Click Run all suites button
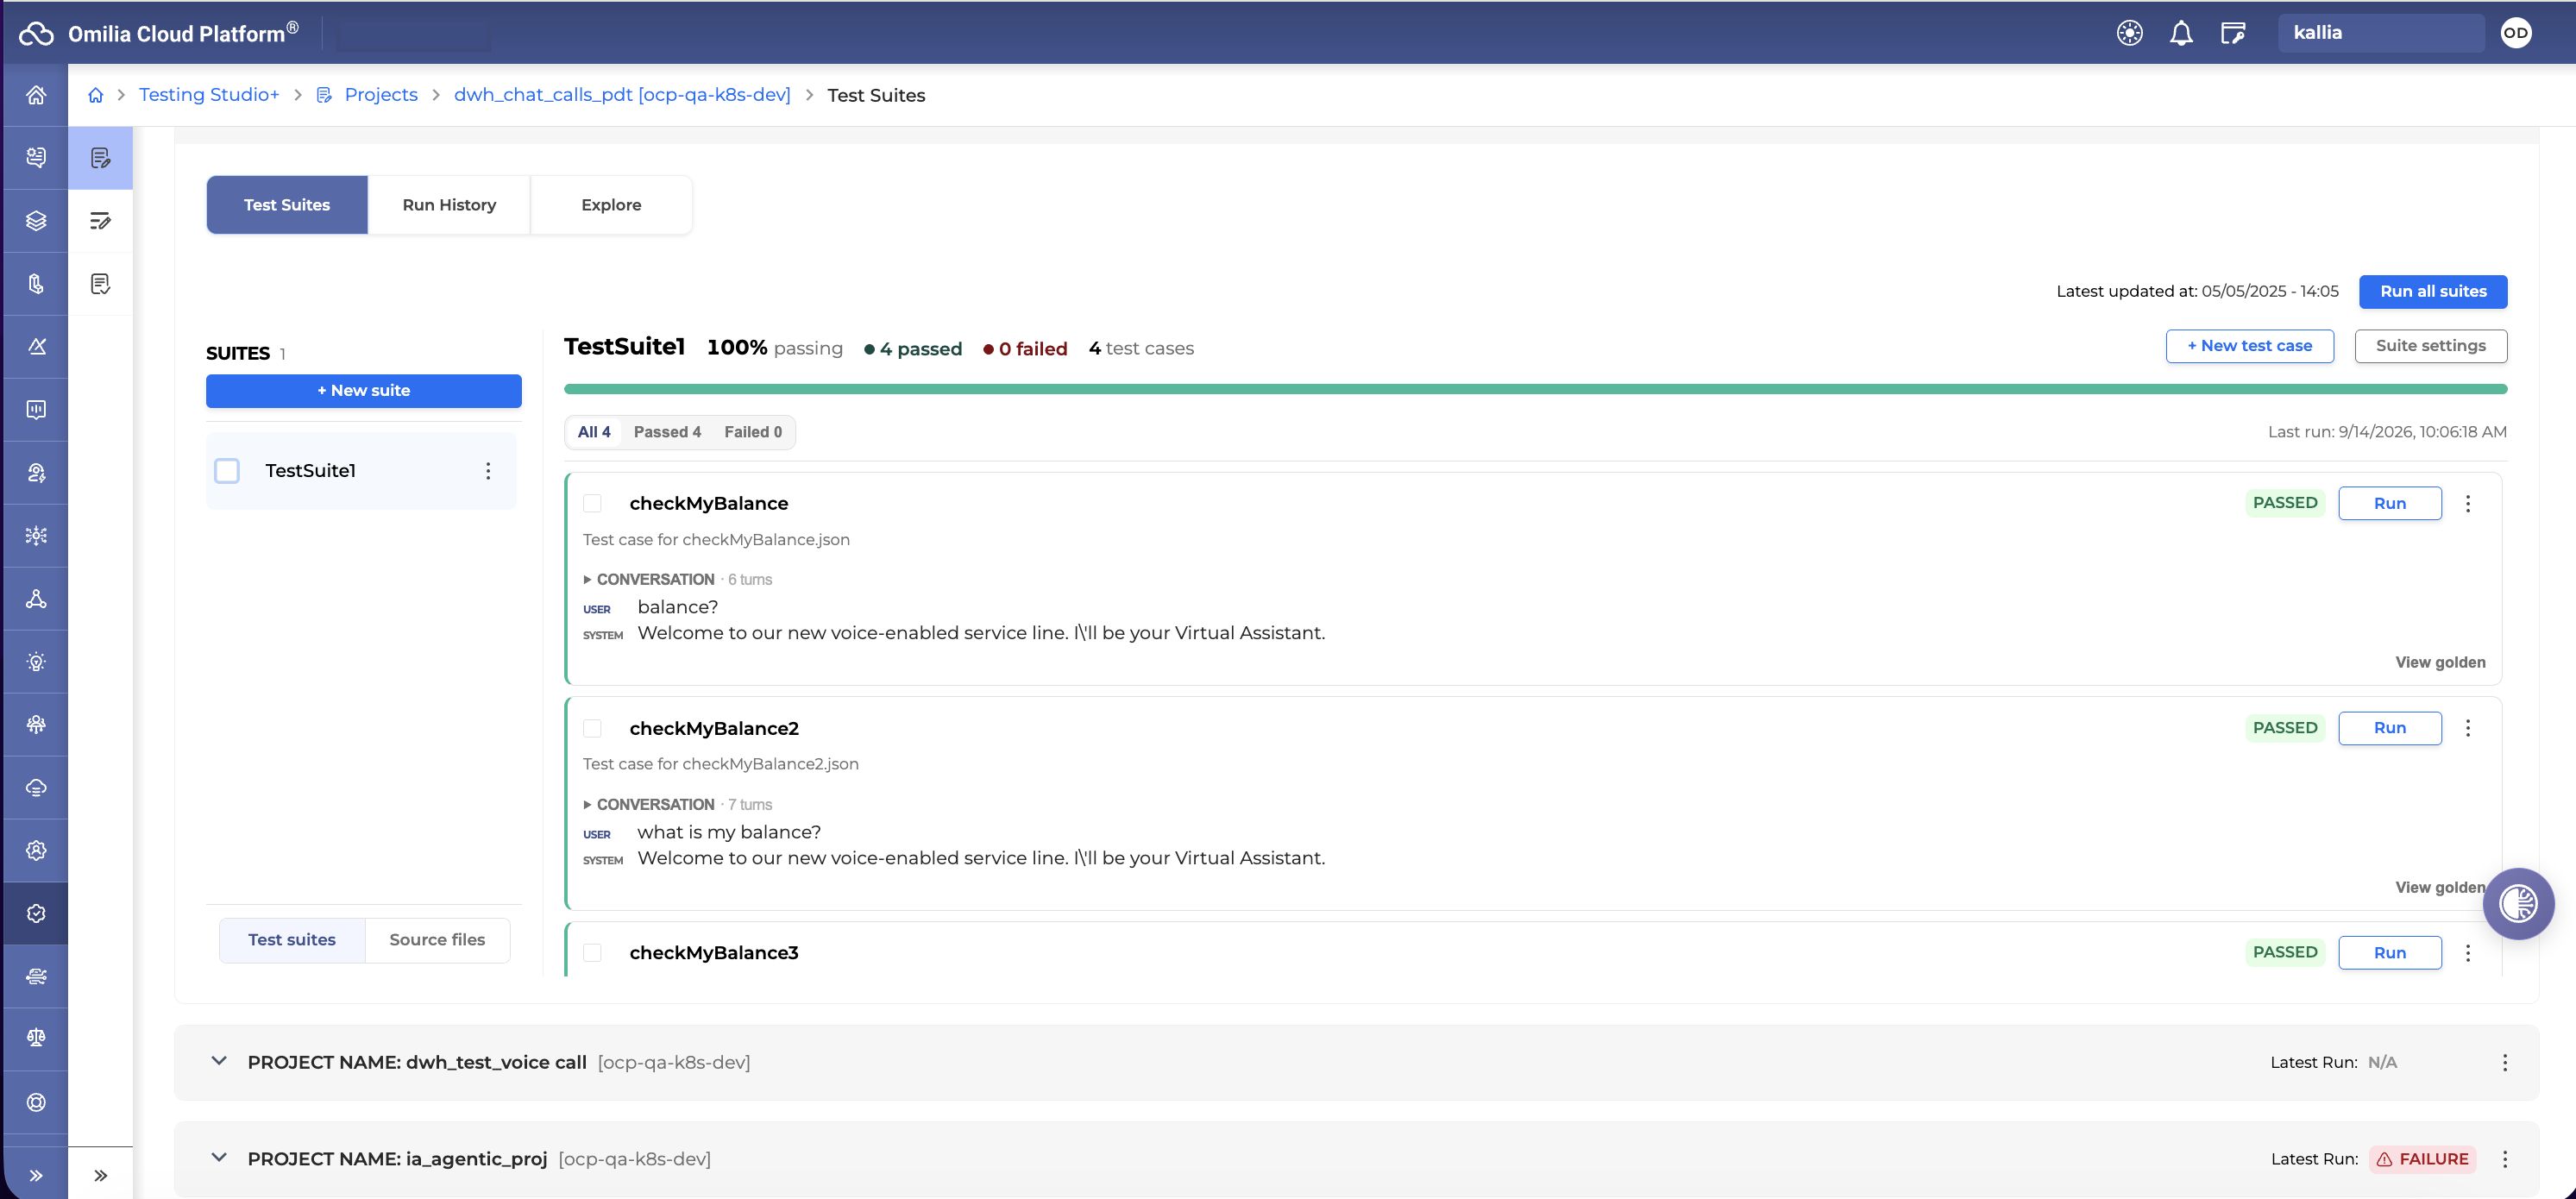Screen dimensions: 2576x1199 [x=2433, y=291]
